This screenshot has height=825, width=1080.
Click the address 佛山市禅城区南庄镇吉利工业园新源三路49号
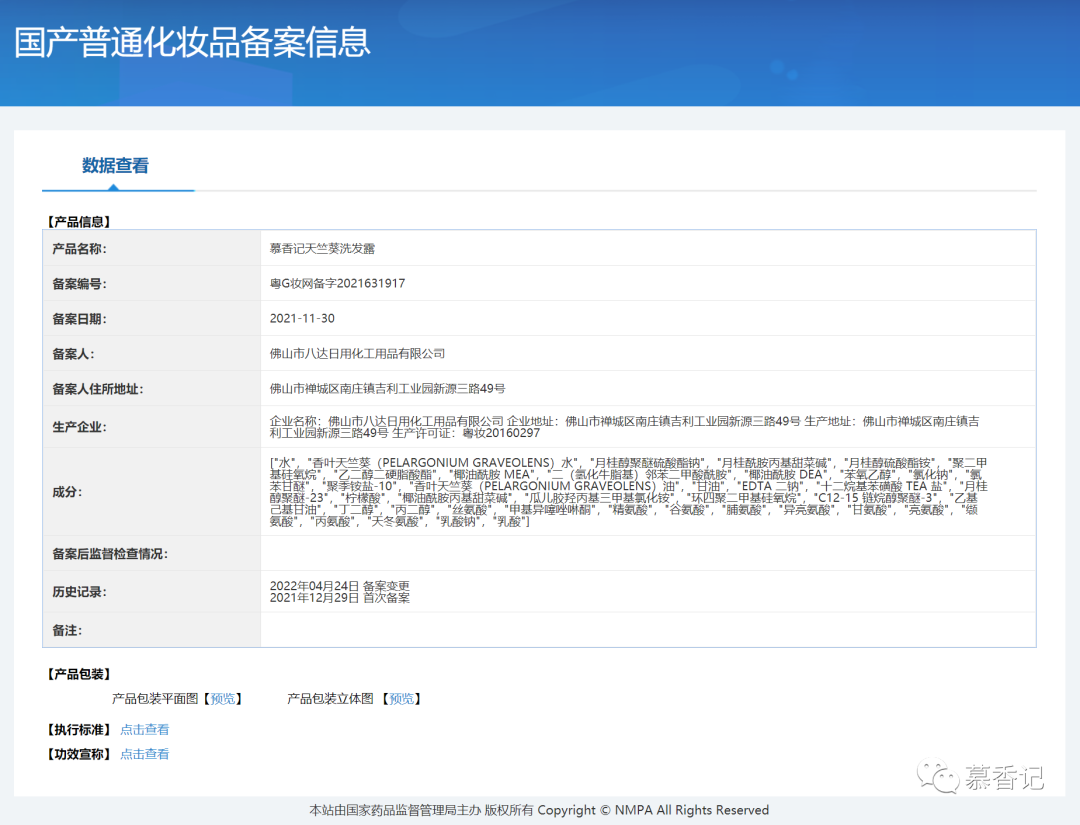pyautogui.click(x=387, y=389)
